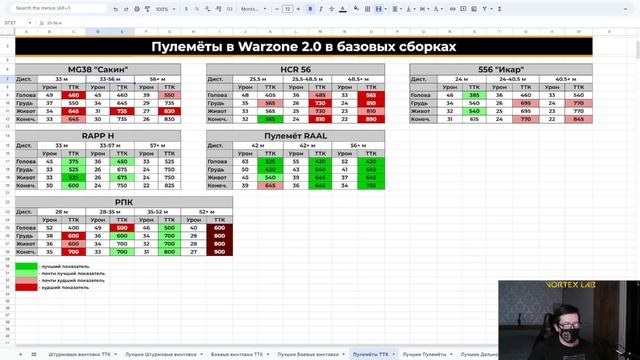
Task: Open horizontal align dropdown
Action: (396, 9)
